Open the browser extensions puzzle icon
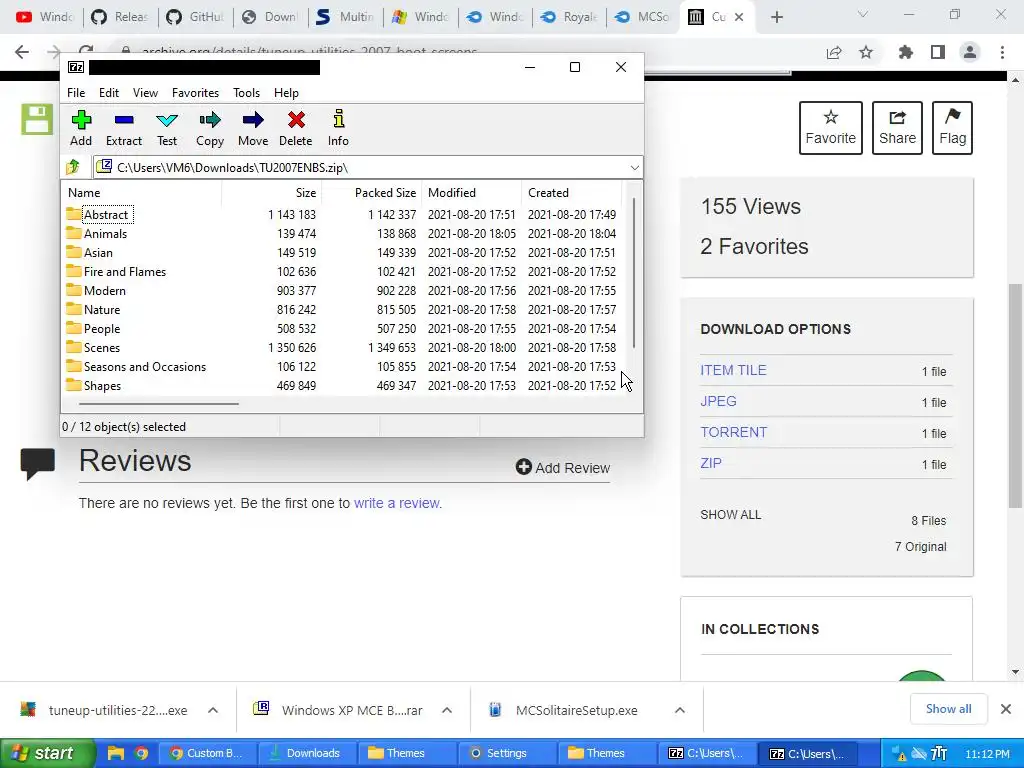This screenshot has height=768, width=1024. pos(905,52)
